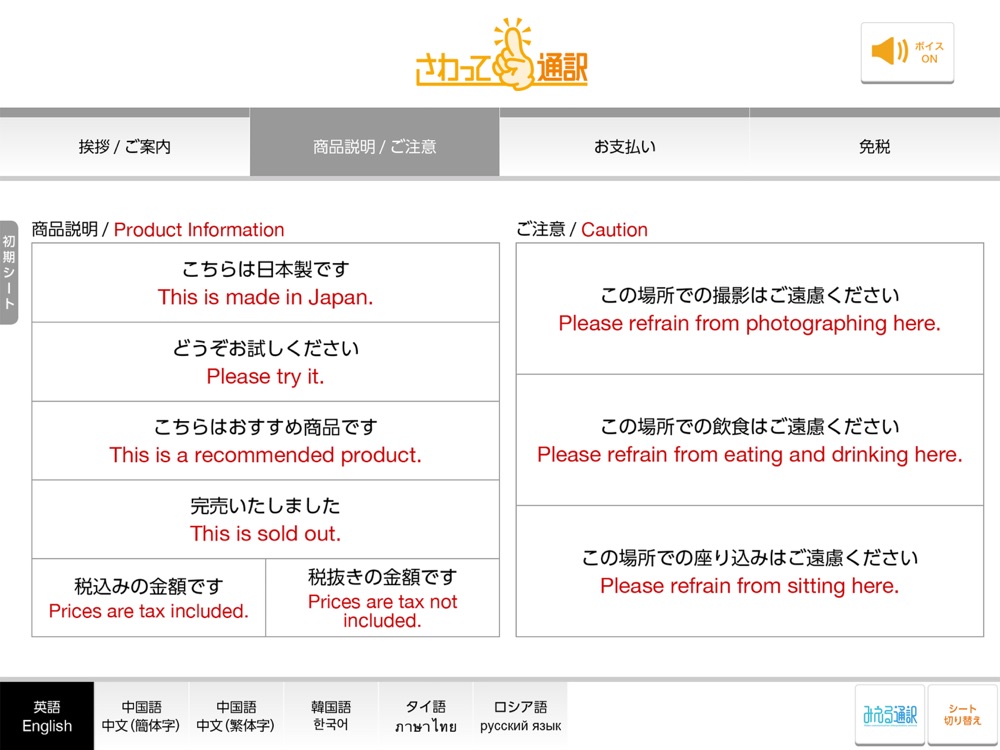Choose Korean 韓国語 language
Screen dimensions: 1000x750
coord(331,716)
